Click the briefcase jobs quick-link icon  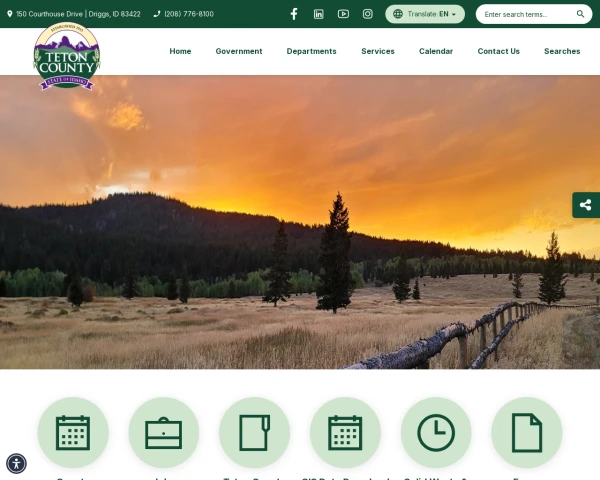coord(164,433)
